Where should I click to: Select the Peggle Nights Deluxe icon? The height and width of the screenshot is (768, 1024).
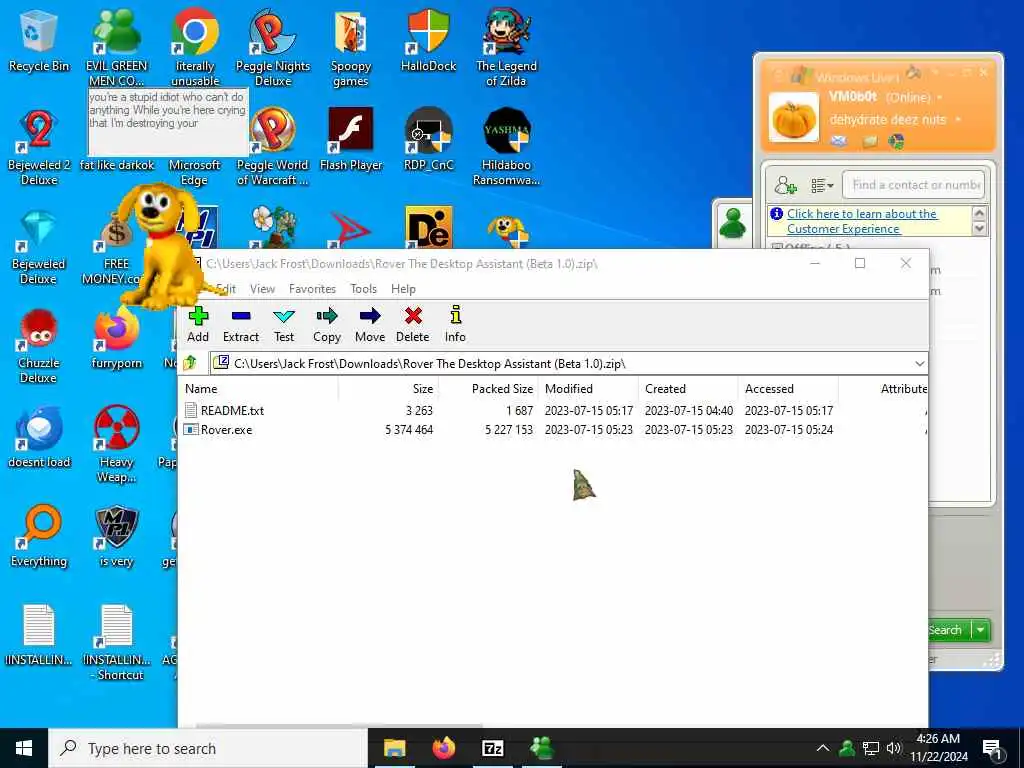272,47
